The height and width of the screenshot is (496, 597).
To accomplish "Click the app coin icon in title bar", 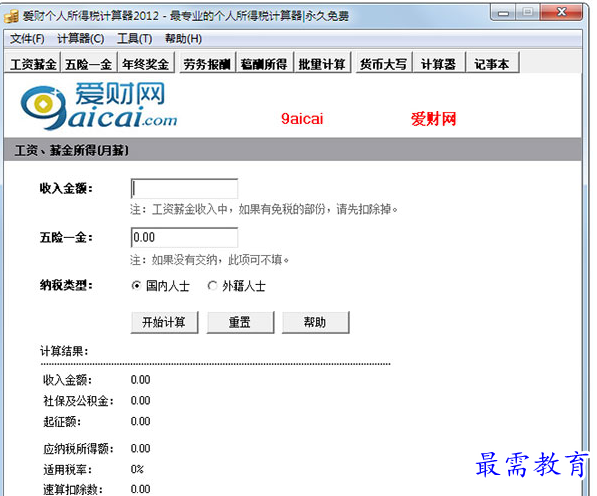I will [x=11, y=16].
